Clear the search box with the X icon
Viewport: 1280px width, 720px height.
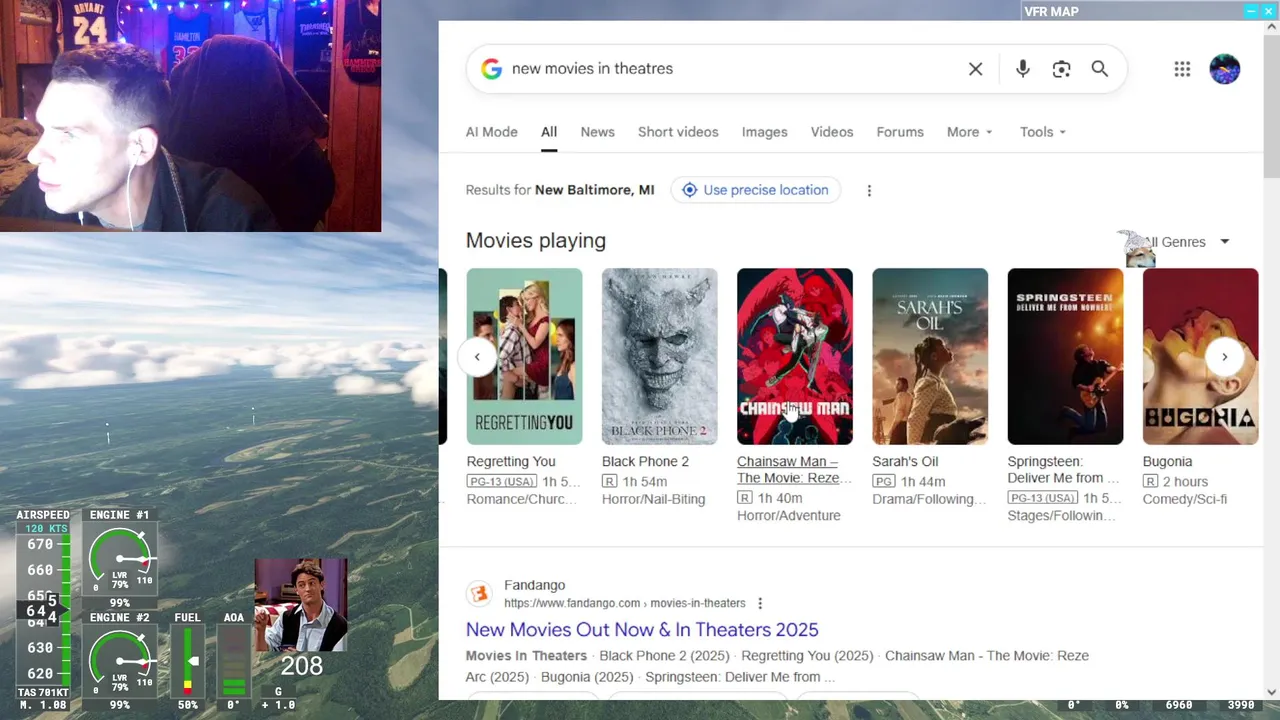click(975, 69)
